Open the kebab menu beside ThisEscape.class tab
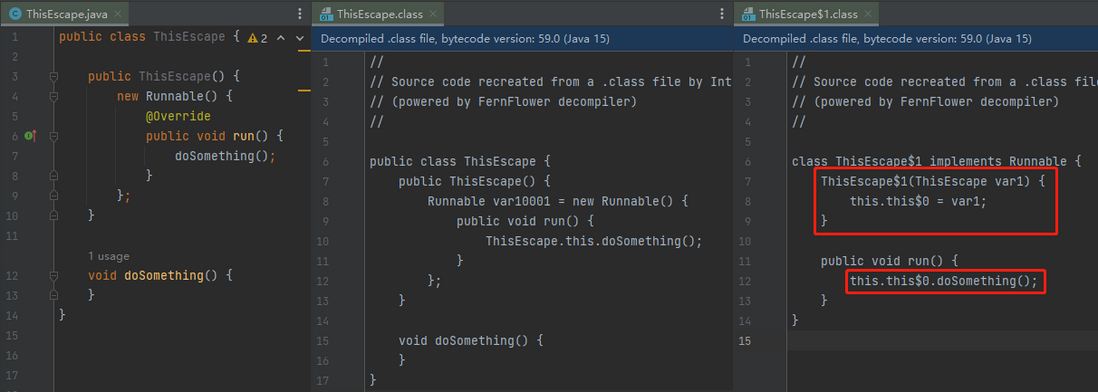 [722, 14]
